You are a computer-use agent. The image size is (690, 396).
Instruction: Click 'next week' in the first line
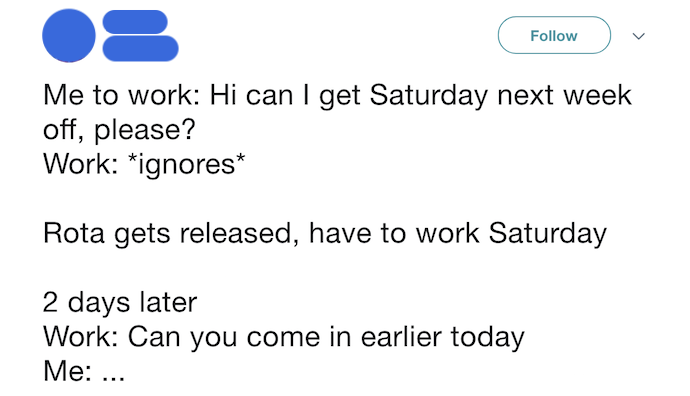click(x=564, y=95)
